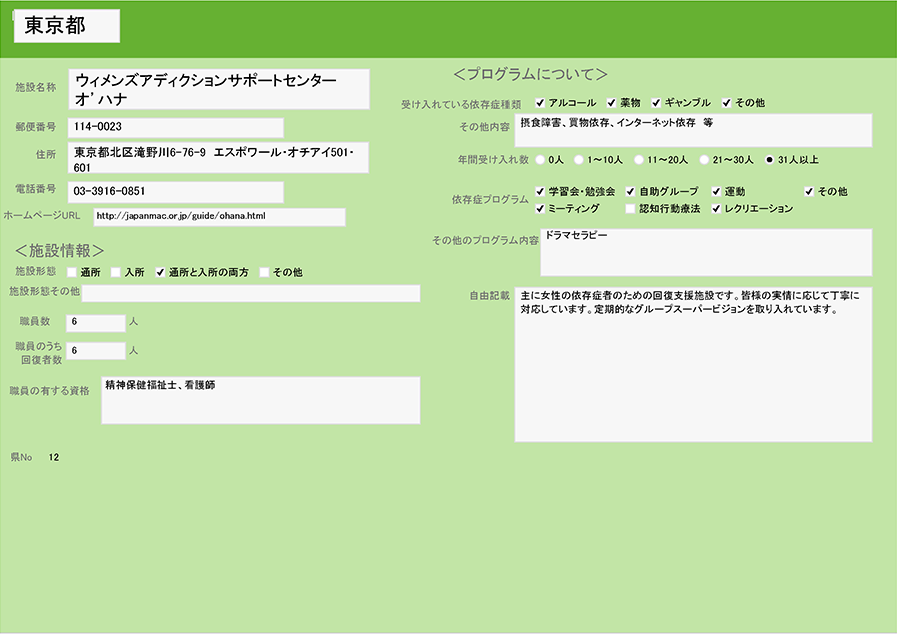Click the 自由記載 text area
The image size is (897, 634).
click(x=693, y=365)
